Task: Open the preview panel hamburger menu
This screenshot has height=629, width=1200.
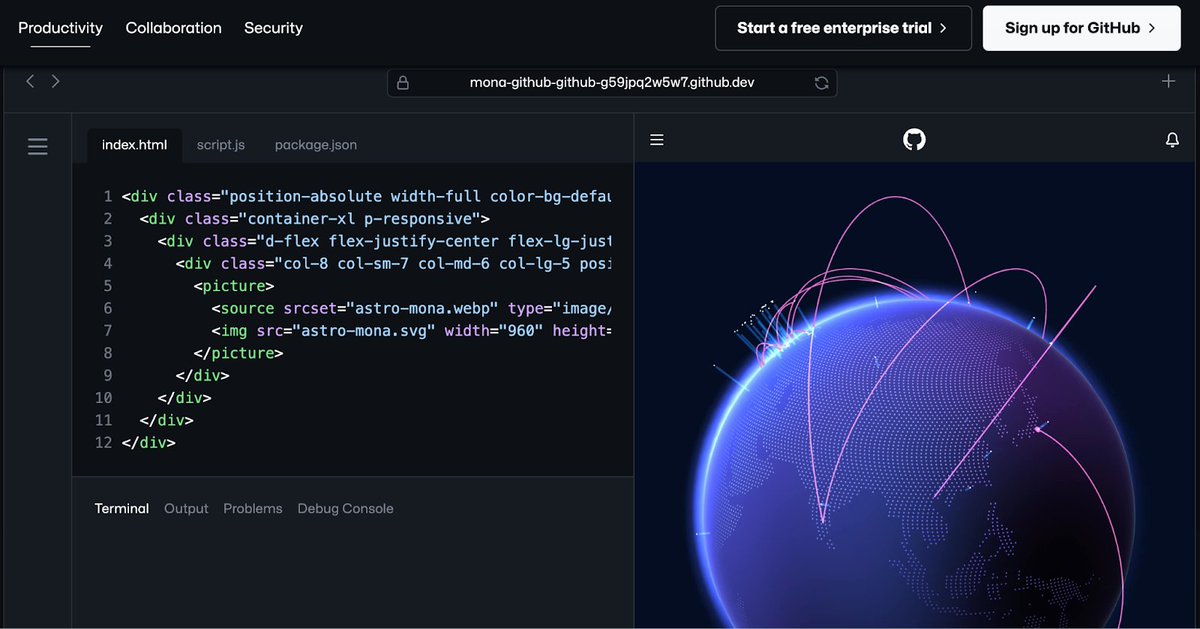Action: coord(657,140)
